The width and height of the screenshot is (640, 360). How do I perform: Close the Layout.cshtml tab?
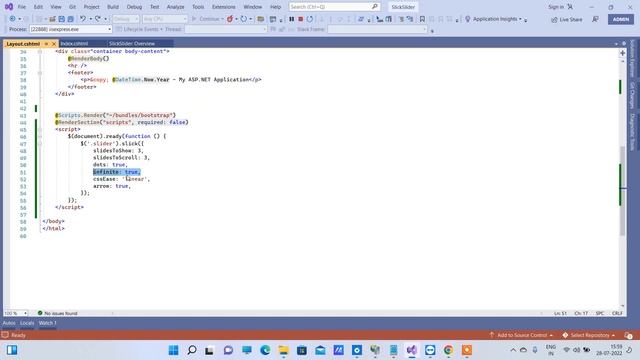click(x=53, y=44)
